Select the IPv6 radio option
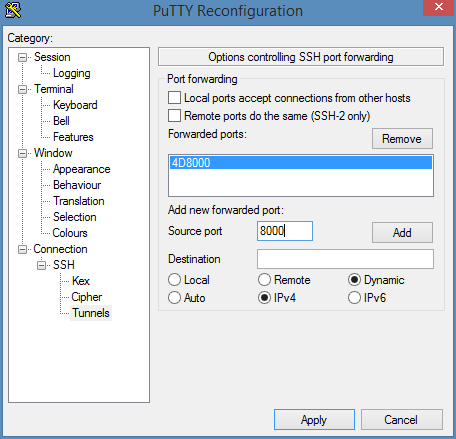This screenshot has height=439, width=456. coord(354,298)
